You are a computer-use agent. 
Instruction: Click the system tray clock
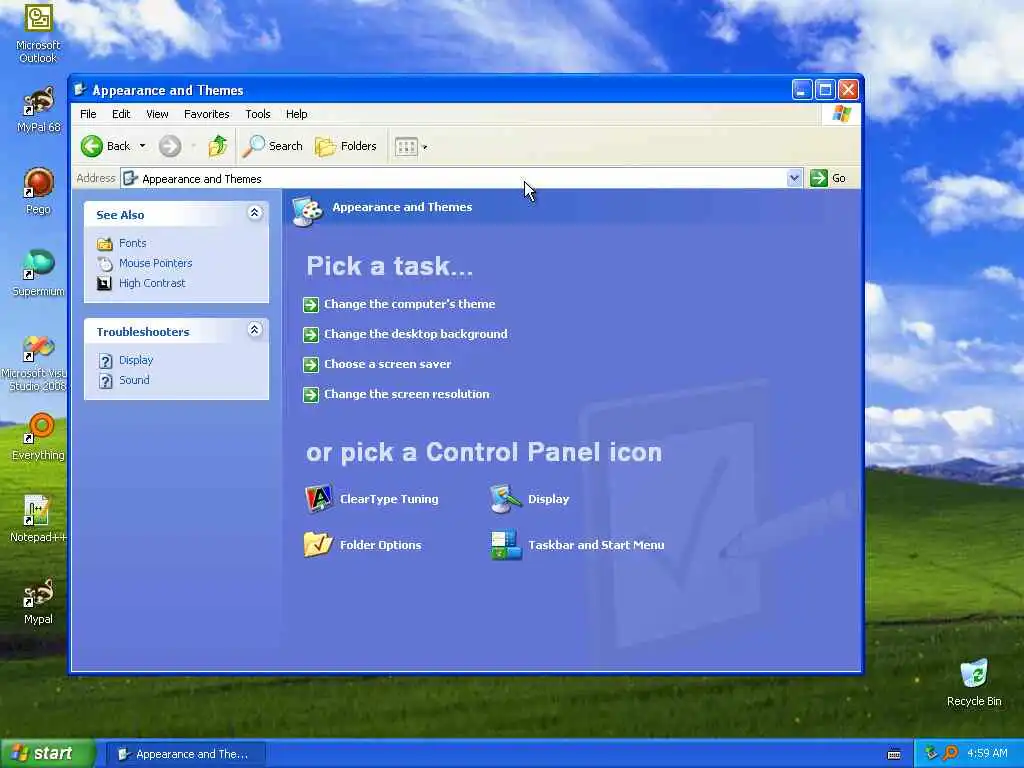click(987, 754)
